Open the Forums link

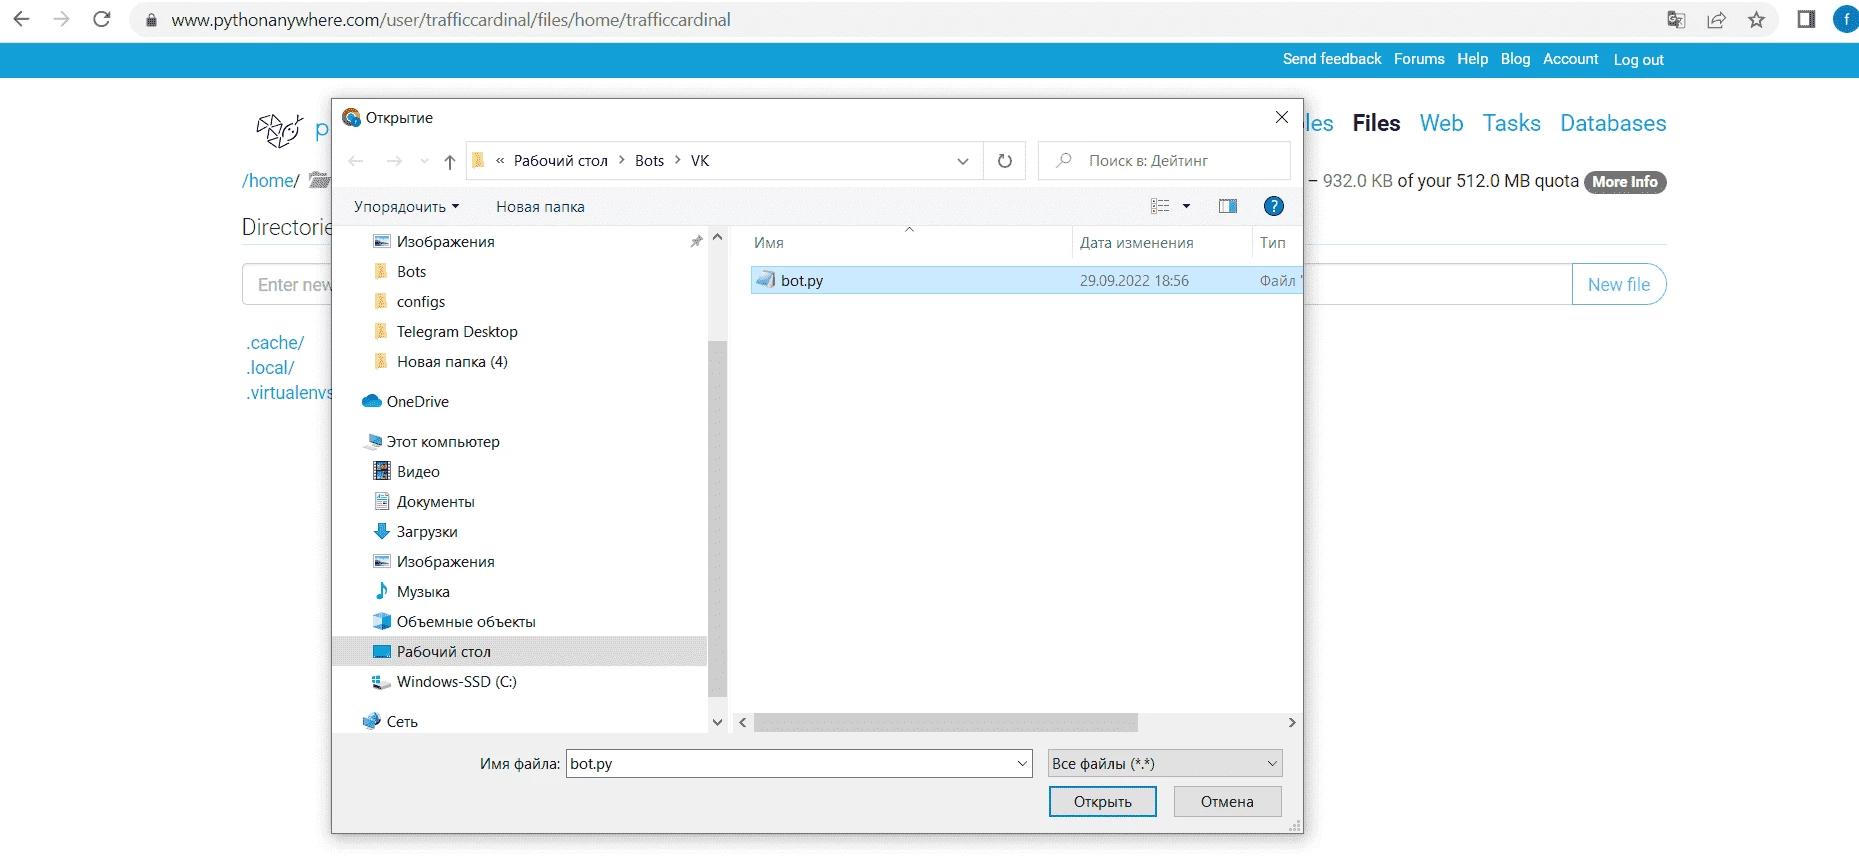[x=1419, y=59]
